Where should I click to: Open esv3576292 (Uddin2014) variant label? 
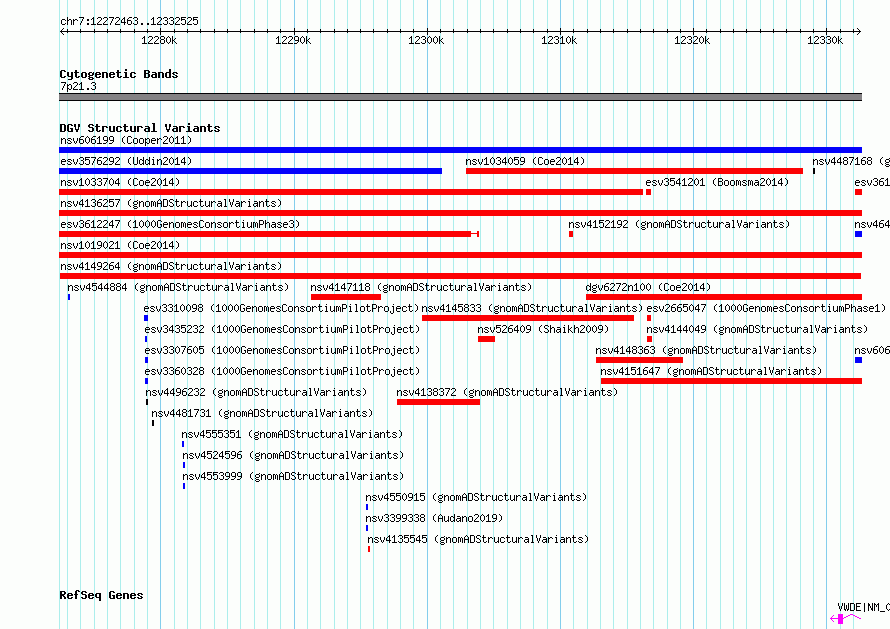coord(126,161)
